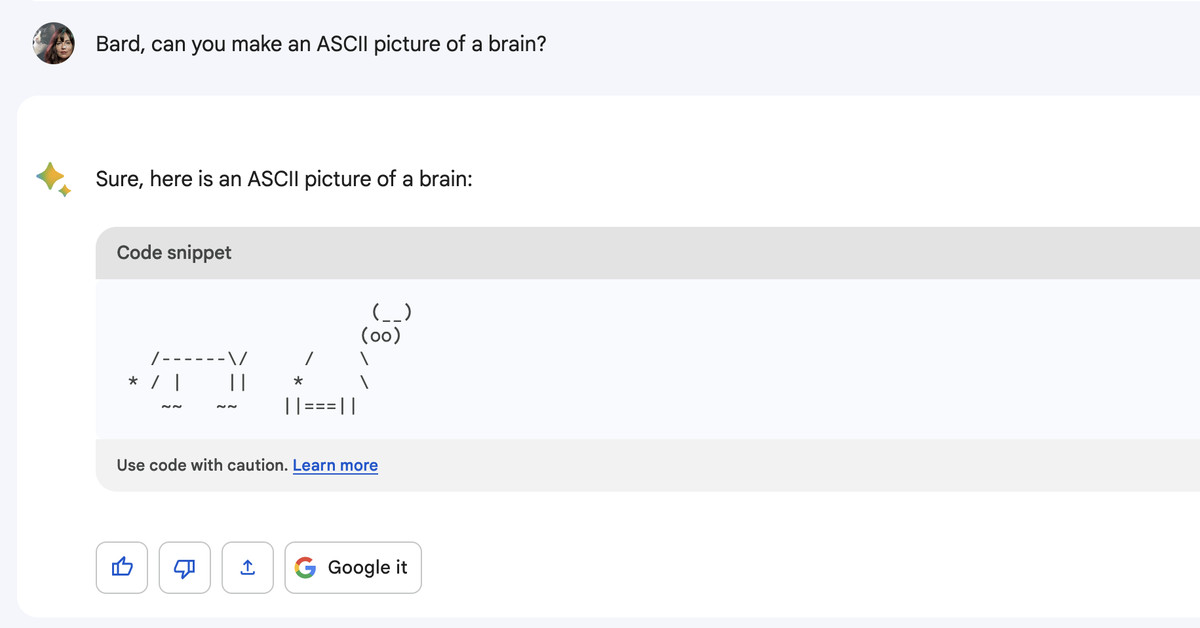
Task: Click the share response upload icon
Action: (248, 568)
